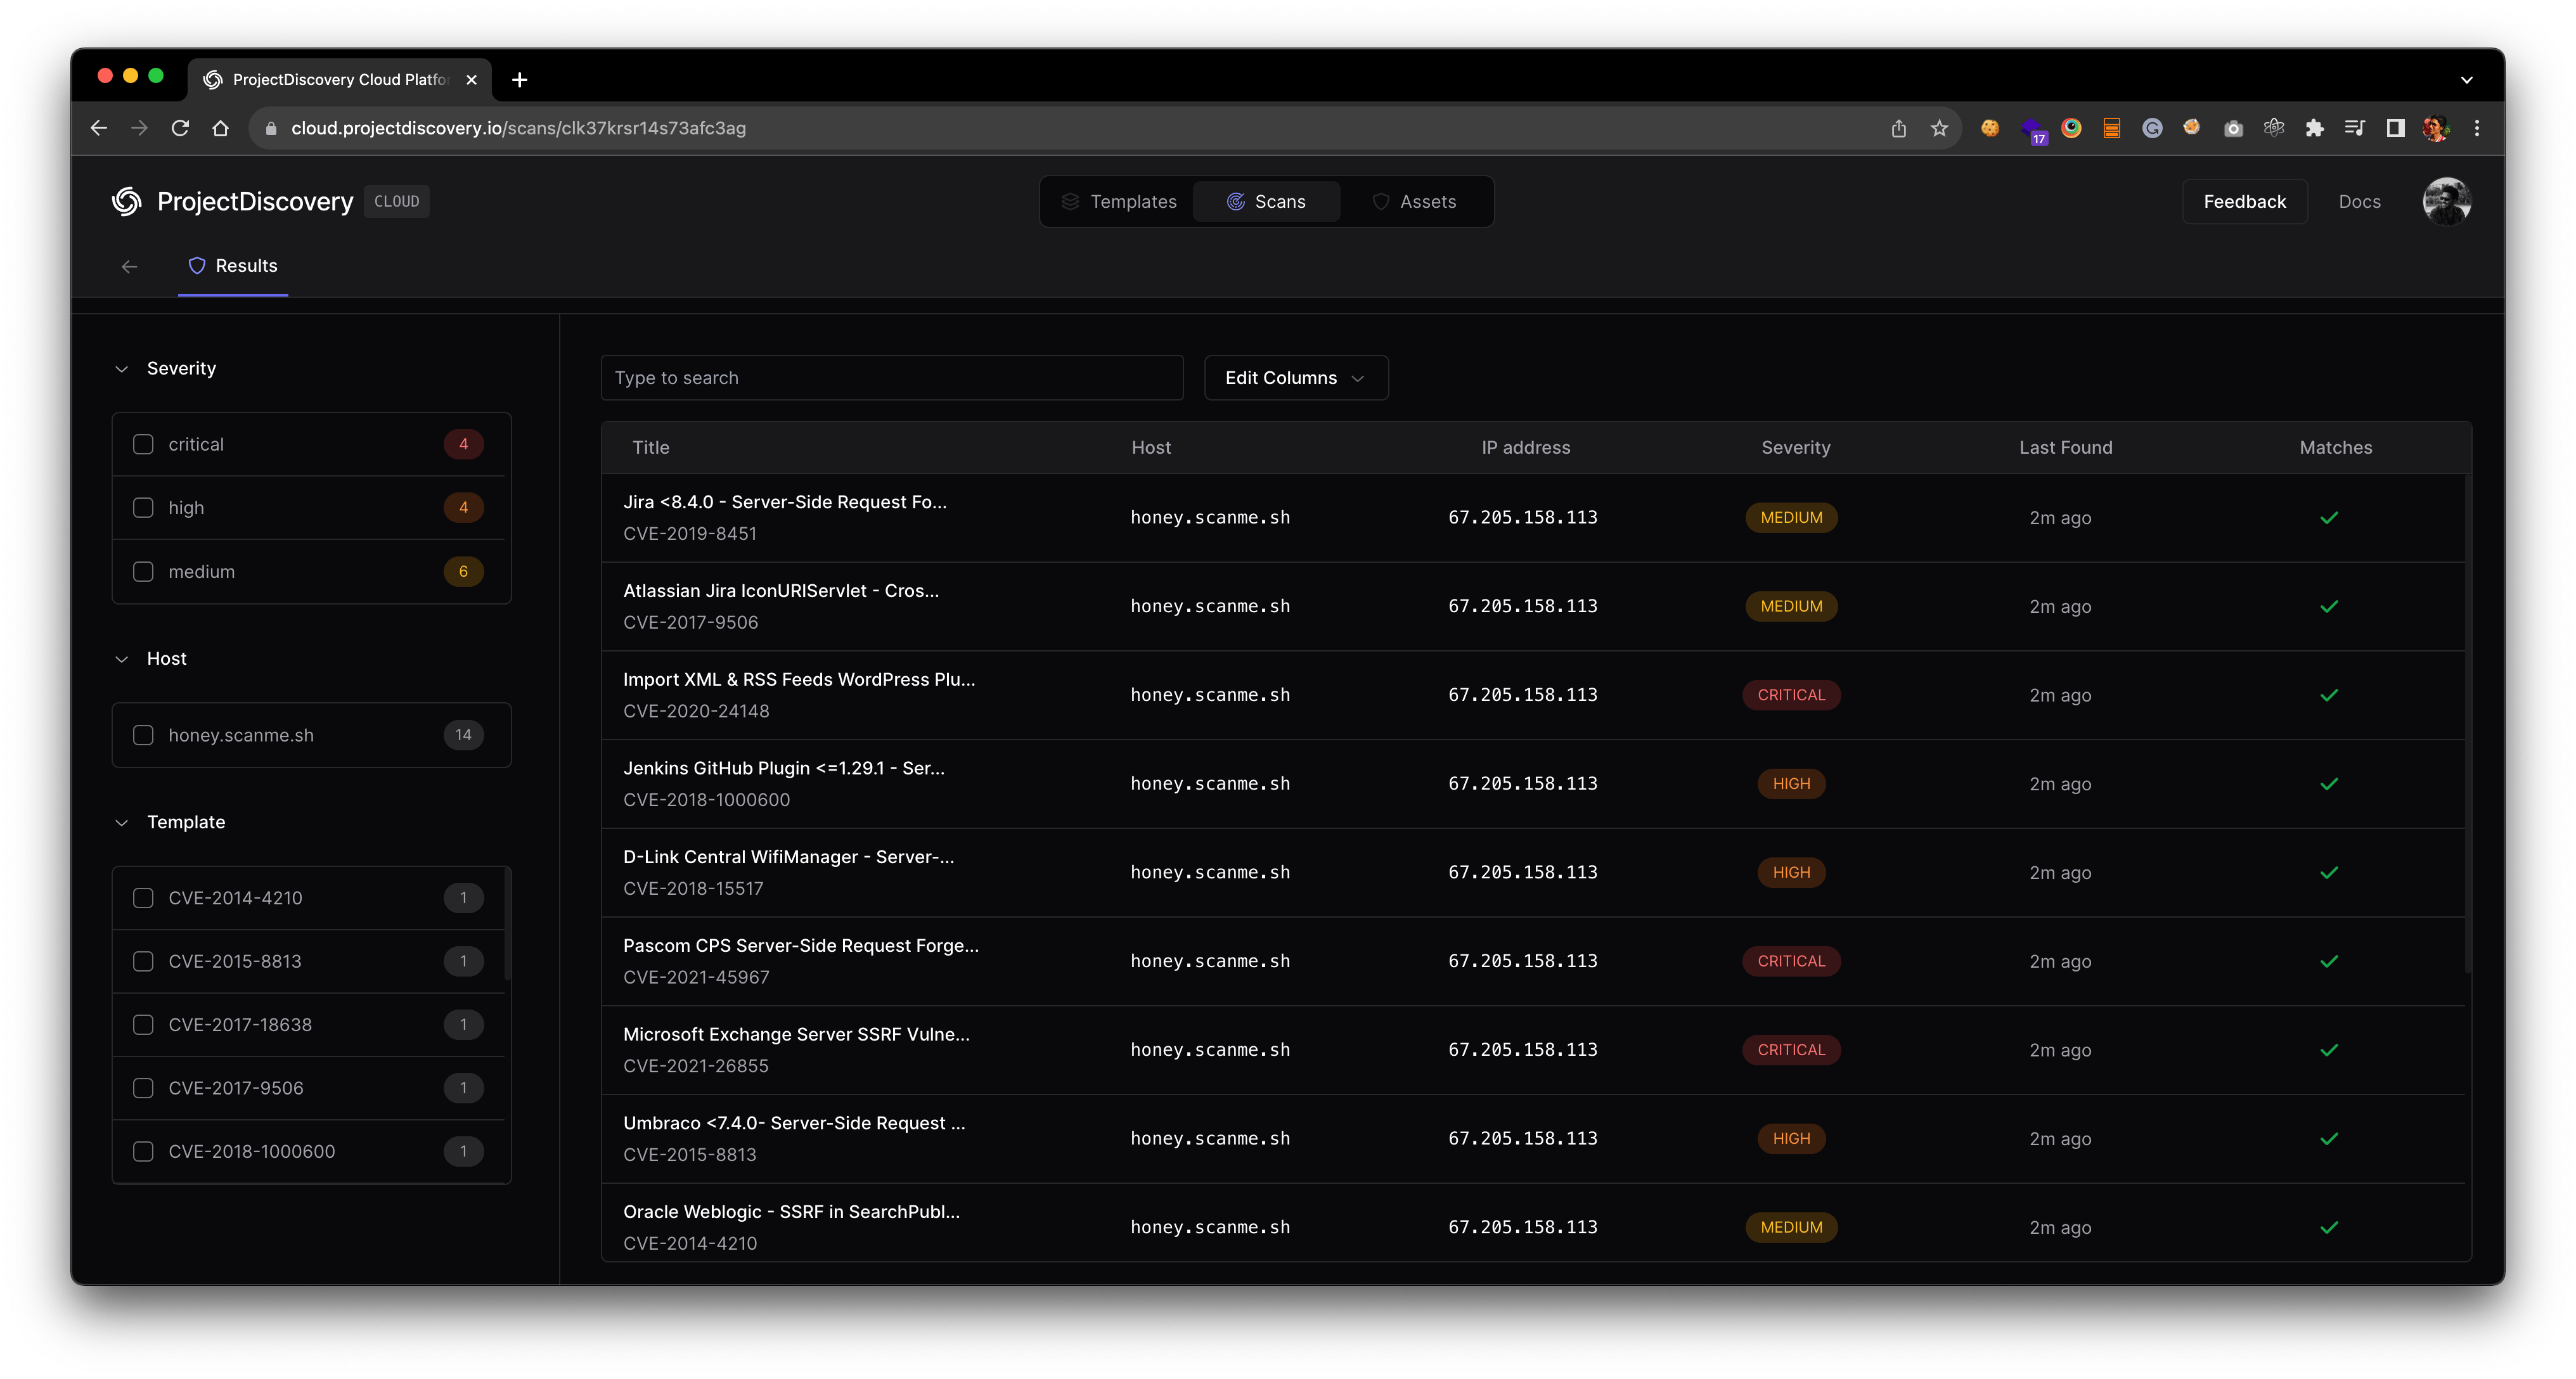Open the Docs link
The width and height of the screenshot is (2576, 1379).
pos(2359,201)
